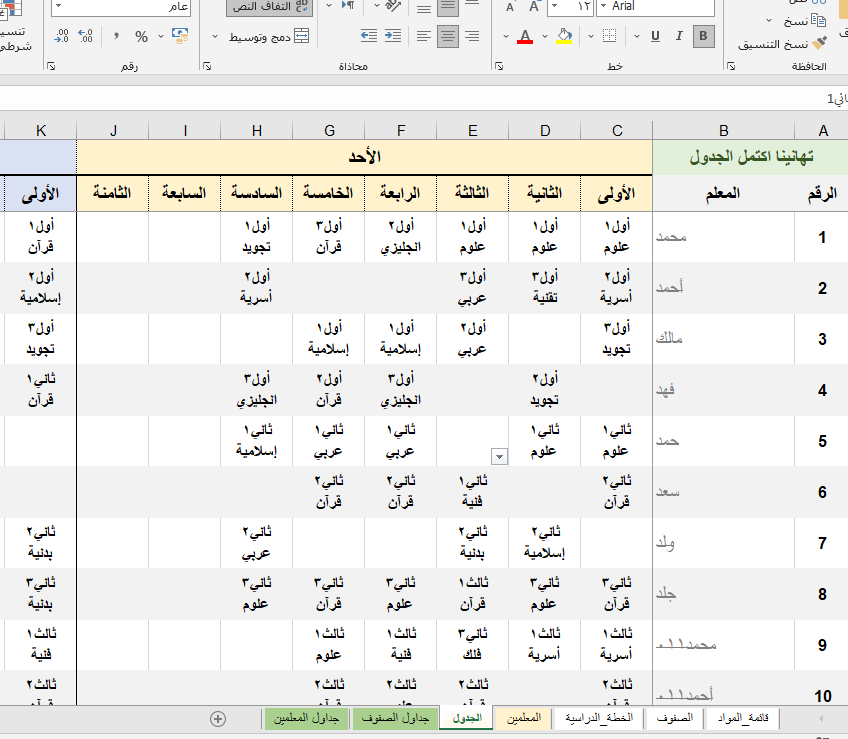Click the تهانينا اكتمل الجدول cell
The image size is (848, 739).
pyautogui.click(x=751, y=157)
